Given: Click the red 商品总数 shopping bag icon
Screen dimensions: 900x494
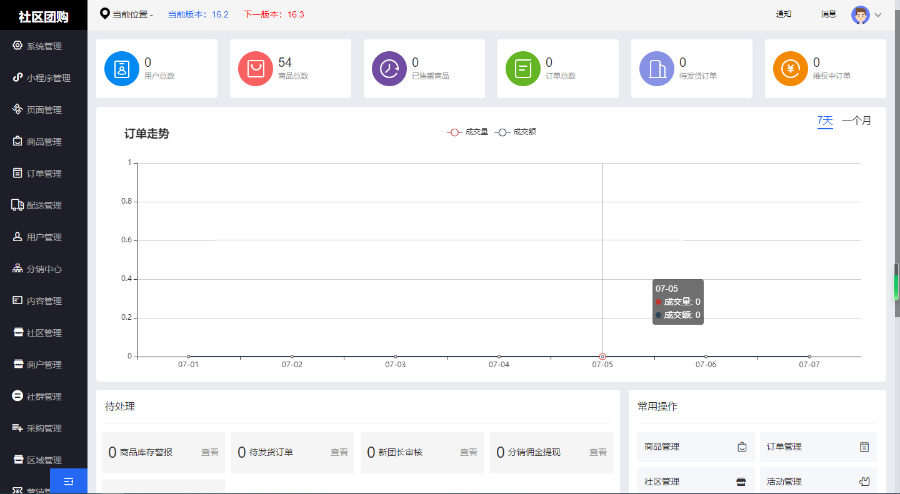Looking at the screenshot, I should (256, 69).
